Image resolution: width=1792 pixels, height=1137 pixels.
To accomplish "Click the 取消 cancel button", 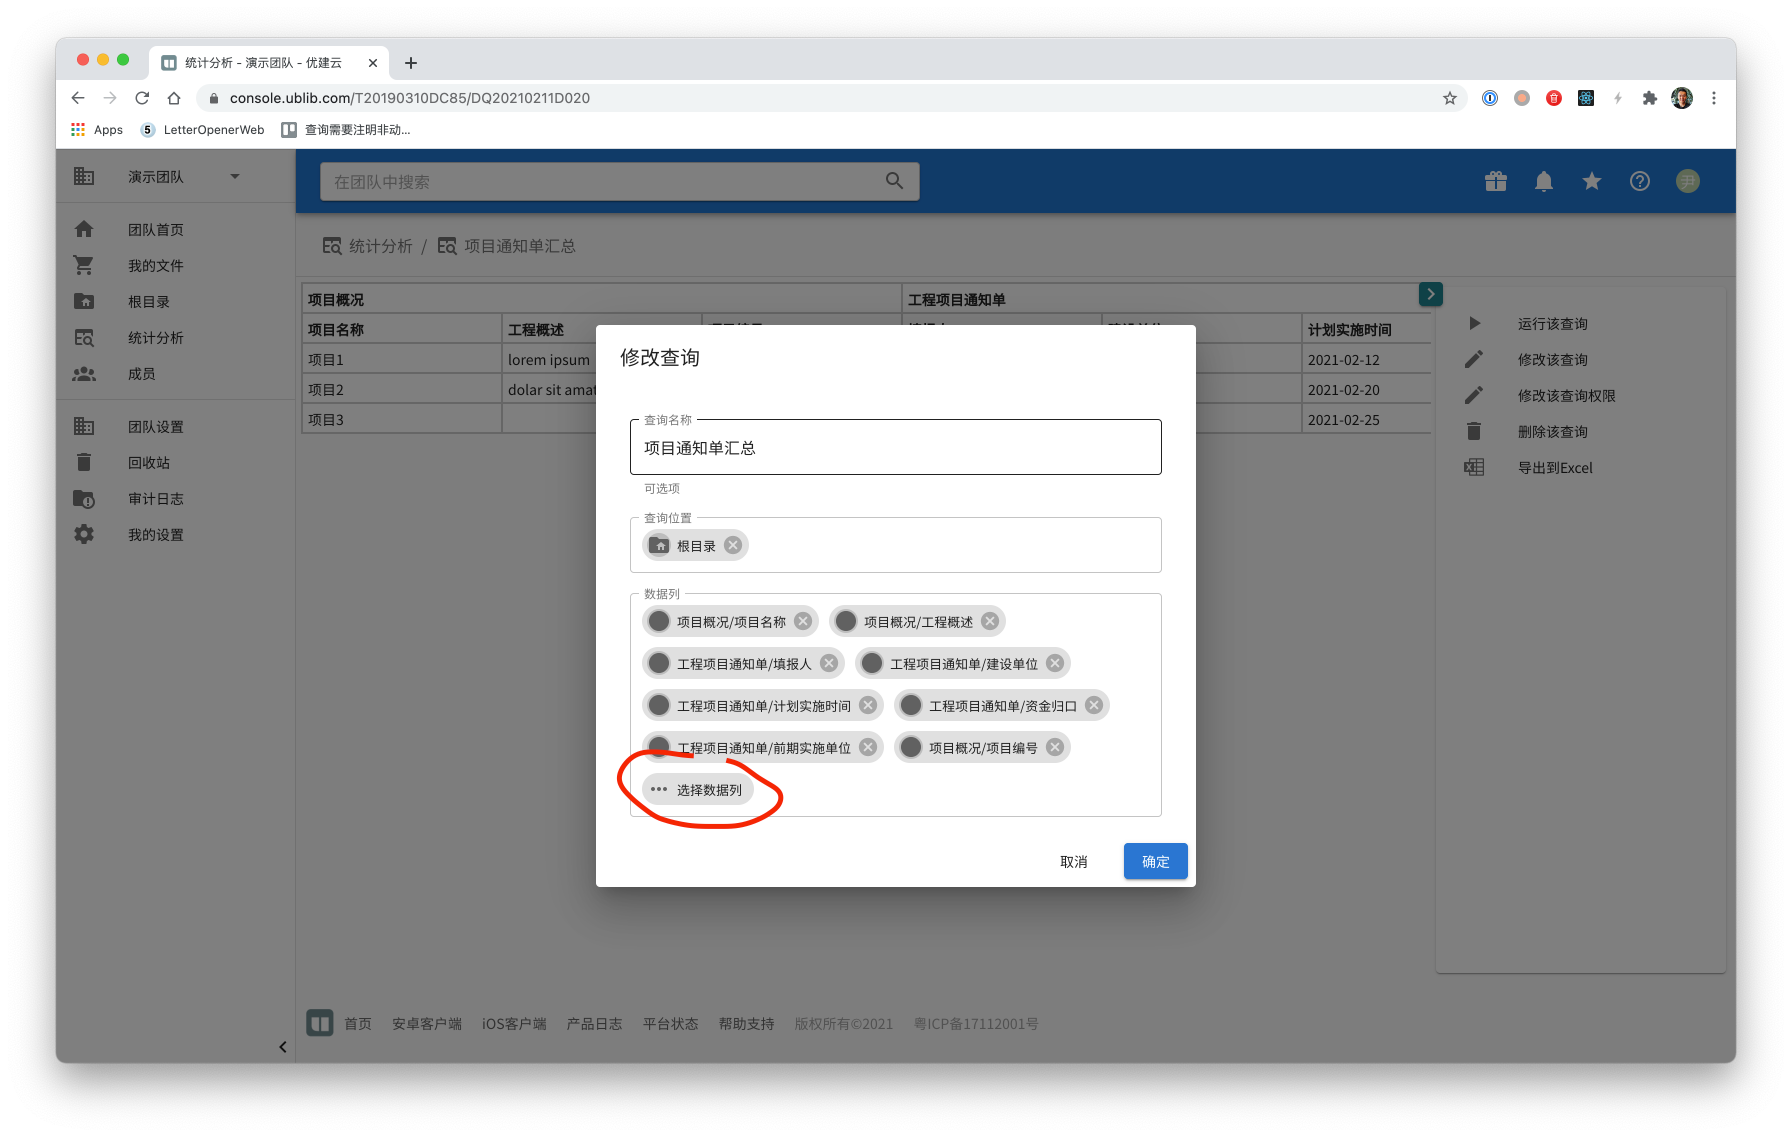I will [1073, 862].
